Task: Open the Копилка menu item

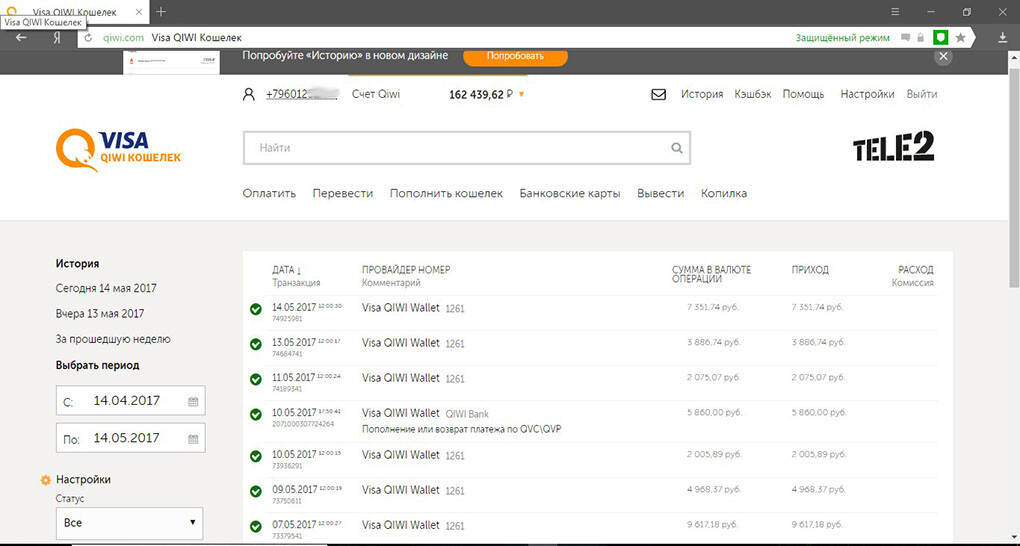Action: click(724, 193)
